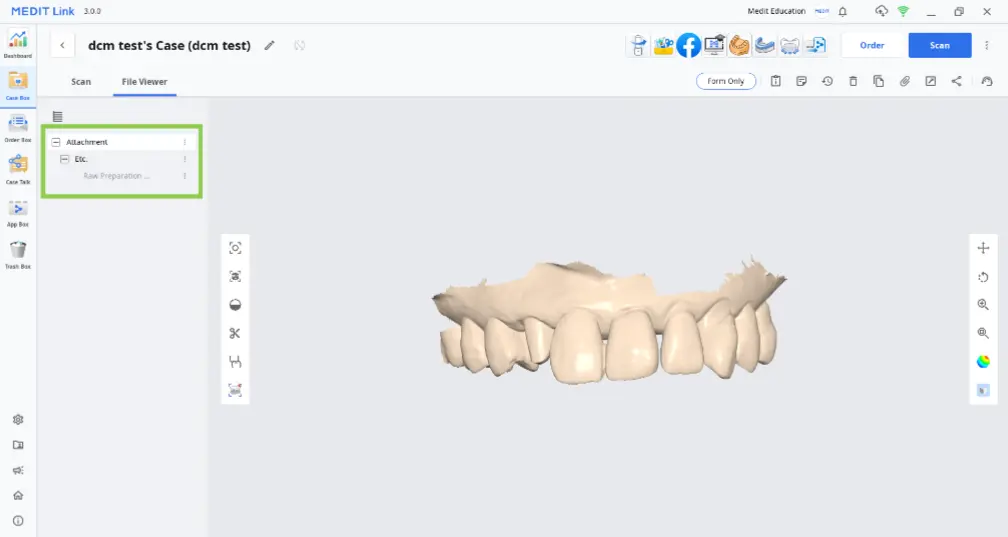Open settings gear in sidebar
The width and height of the screenshot is (1008, 537).
[18, 419]
